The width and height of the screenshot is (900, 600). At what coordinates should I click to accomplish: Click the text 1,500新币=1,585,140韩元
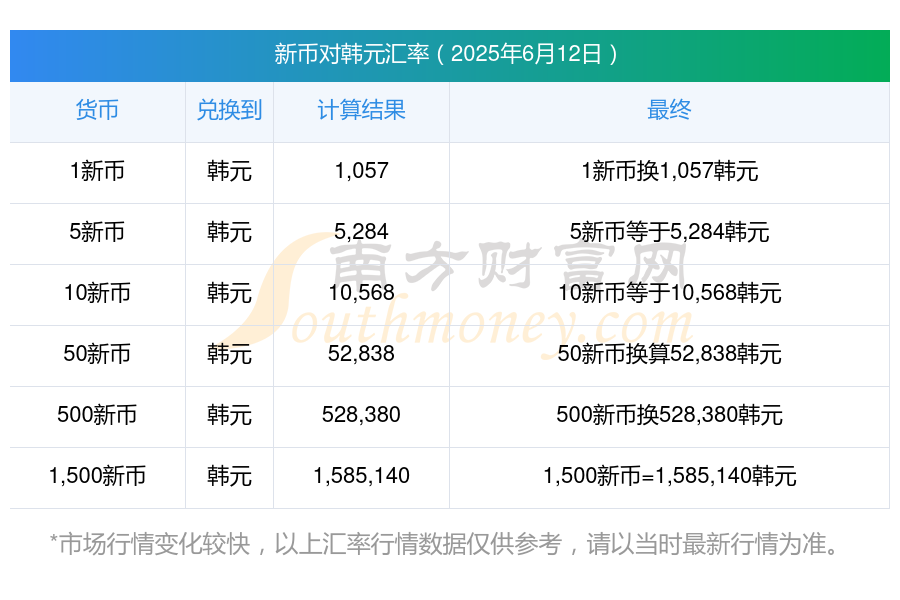pos(669,476)
